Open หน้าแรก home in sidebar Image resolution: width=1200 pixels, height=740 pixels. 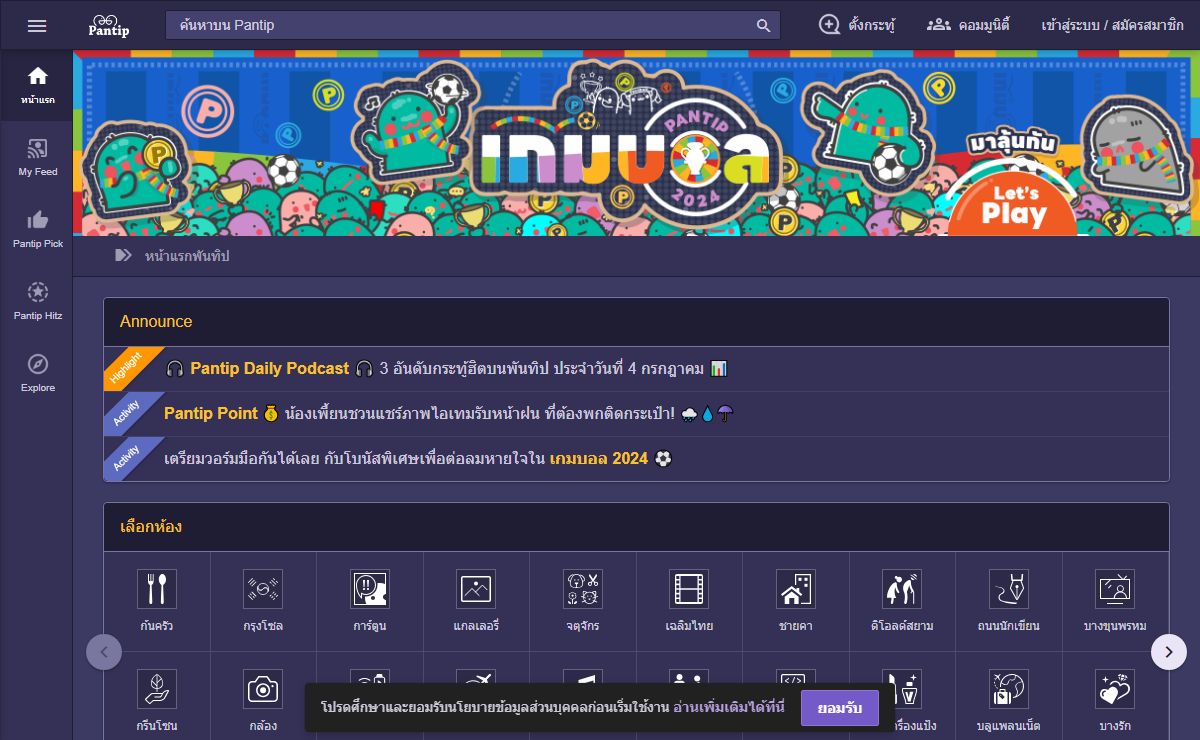(x=37, y=86)
